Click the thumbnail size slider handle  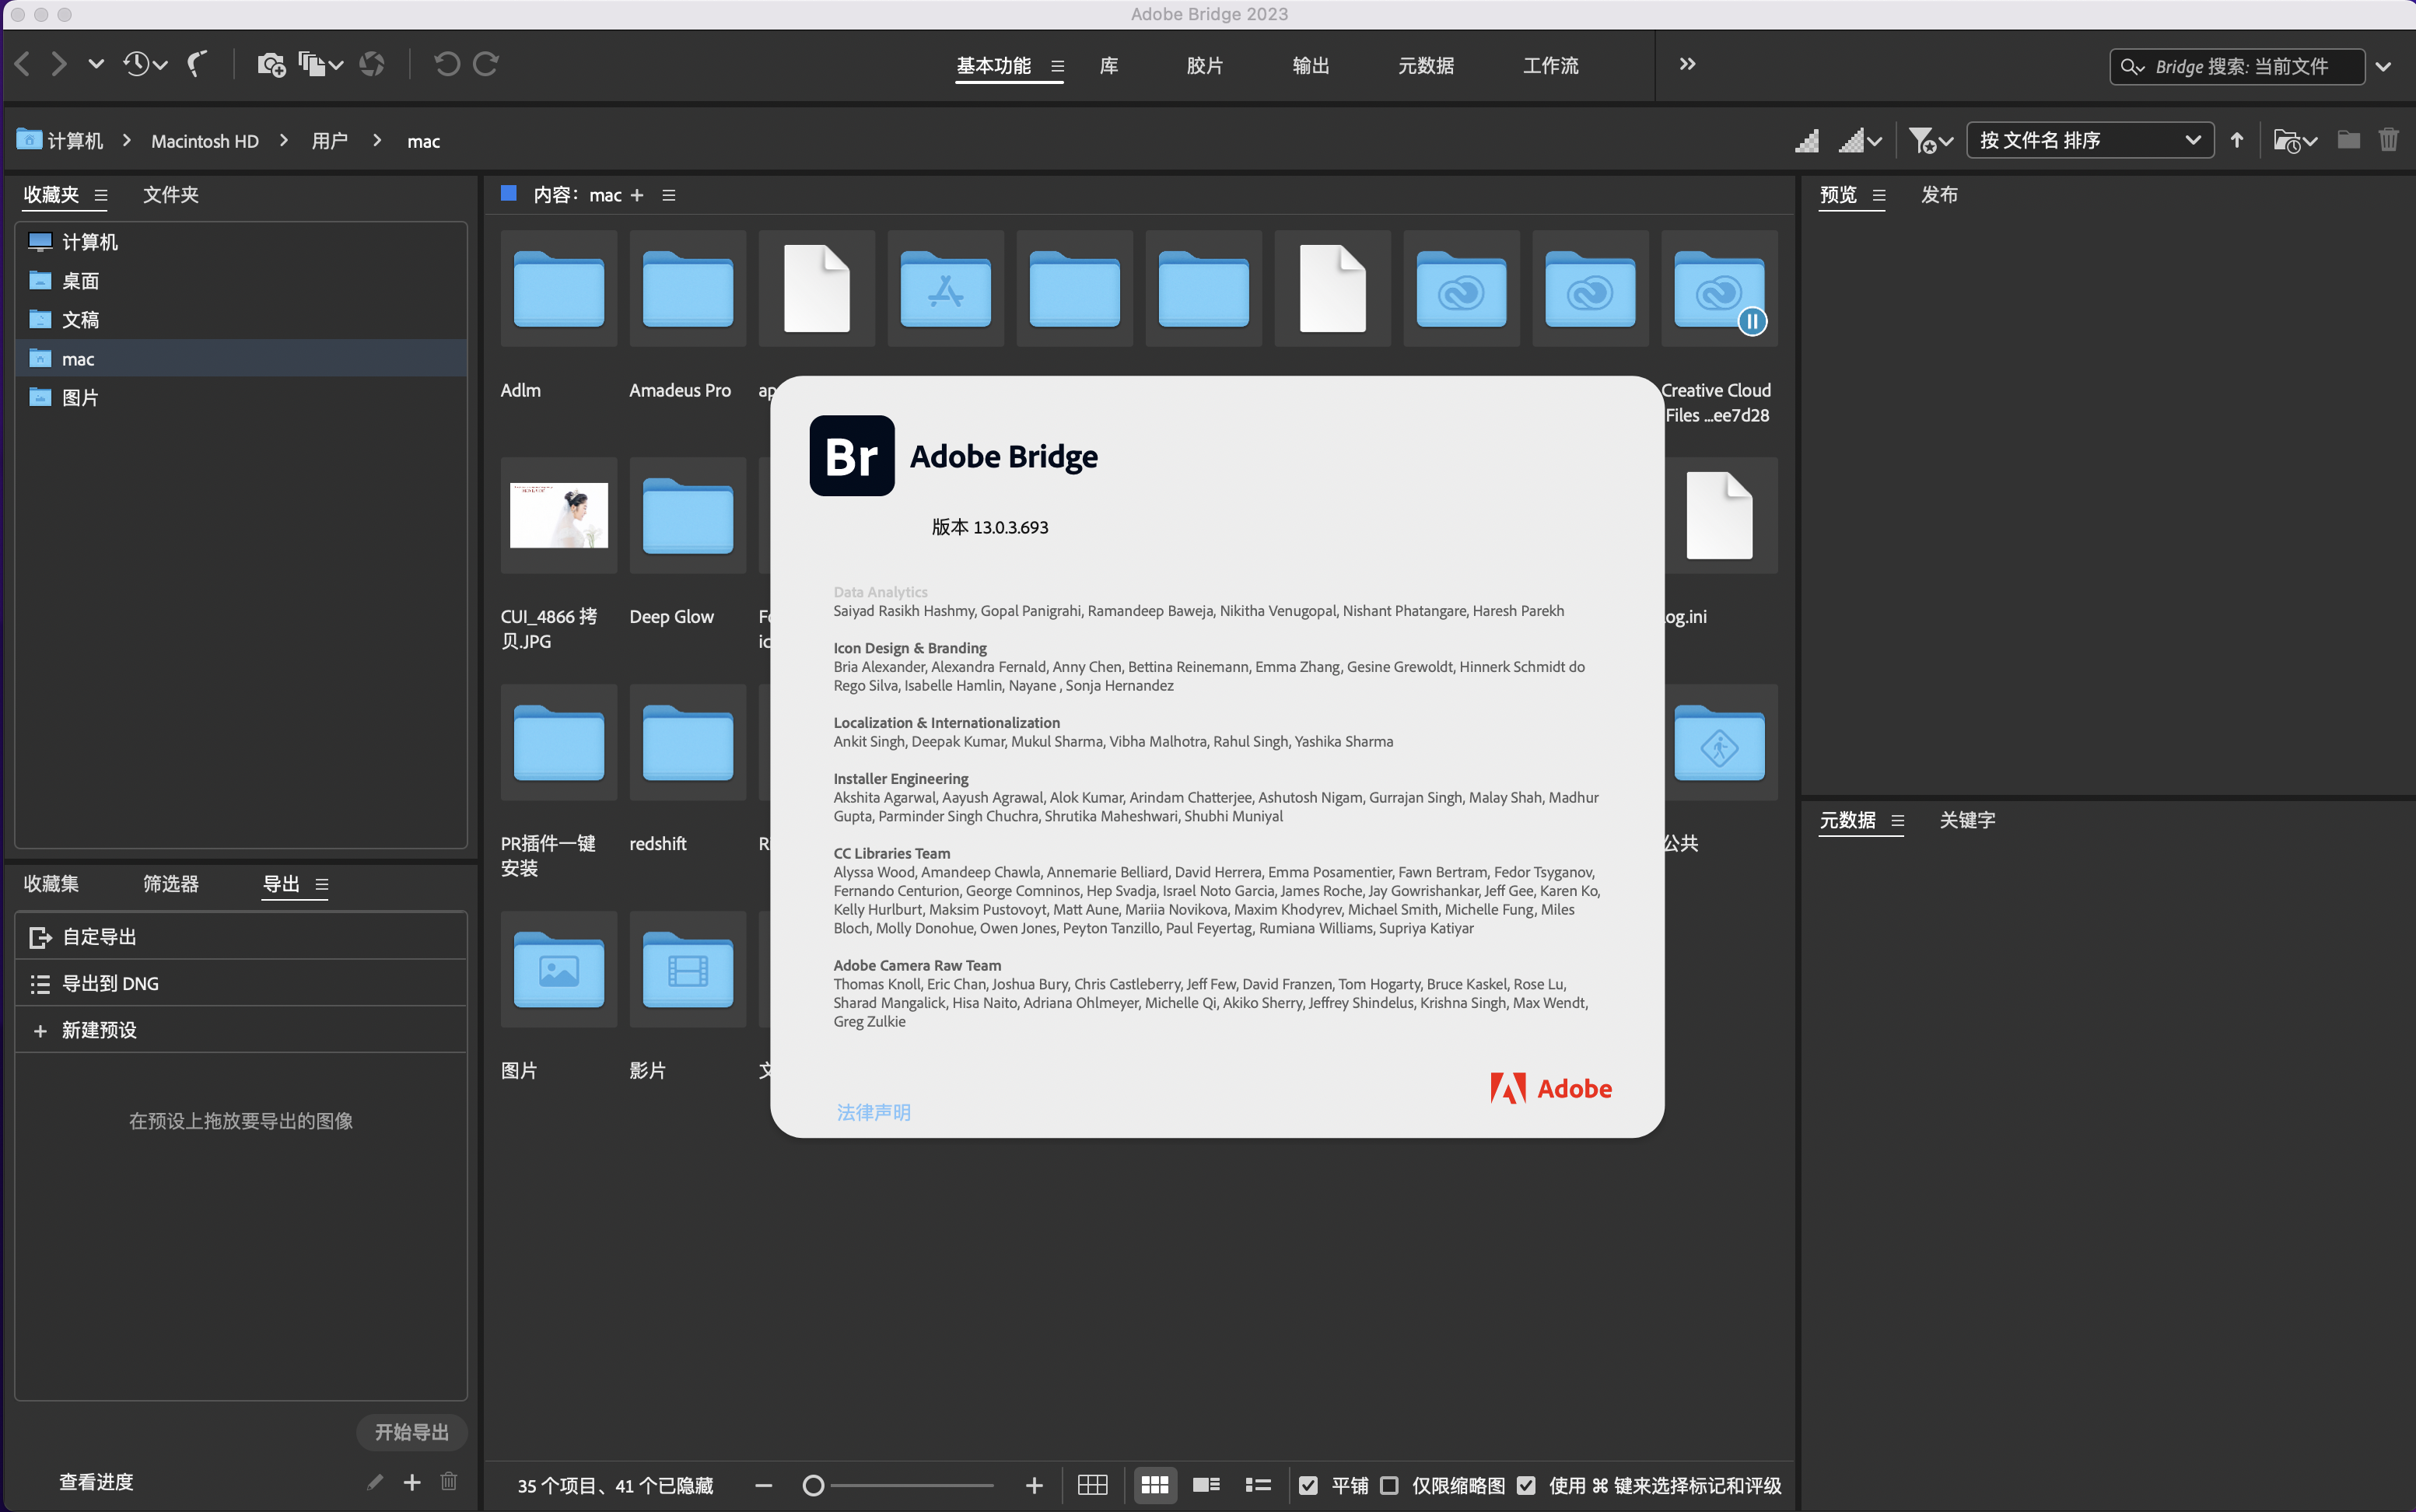click(813, 1485)
